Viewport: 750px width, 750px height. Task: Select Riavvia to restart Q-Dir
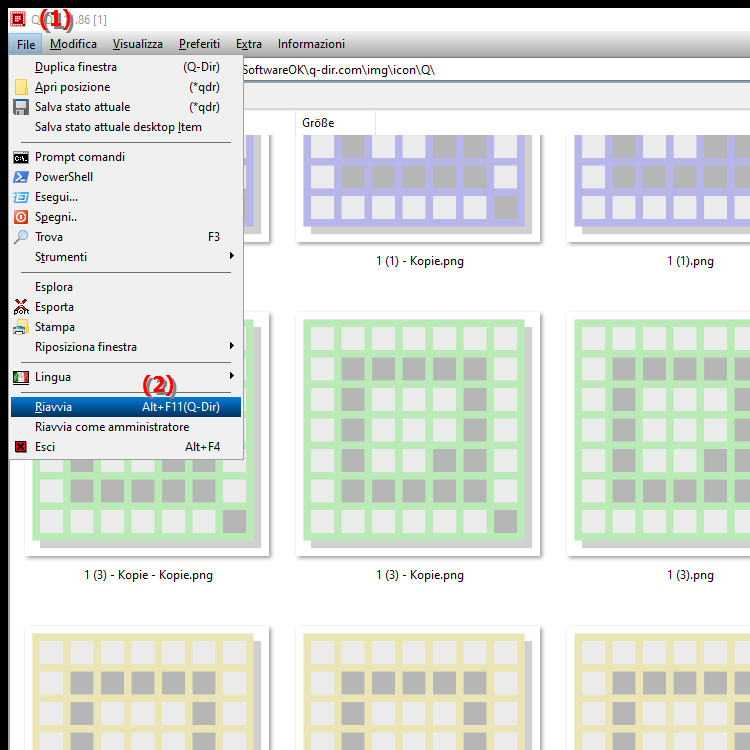pos(126,407)
